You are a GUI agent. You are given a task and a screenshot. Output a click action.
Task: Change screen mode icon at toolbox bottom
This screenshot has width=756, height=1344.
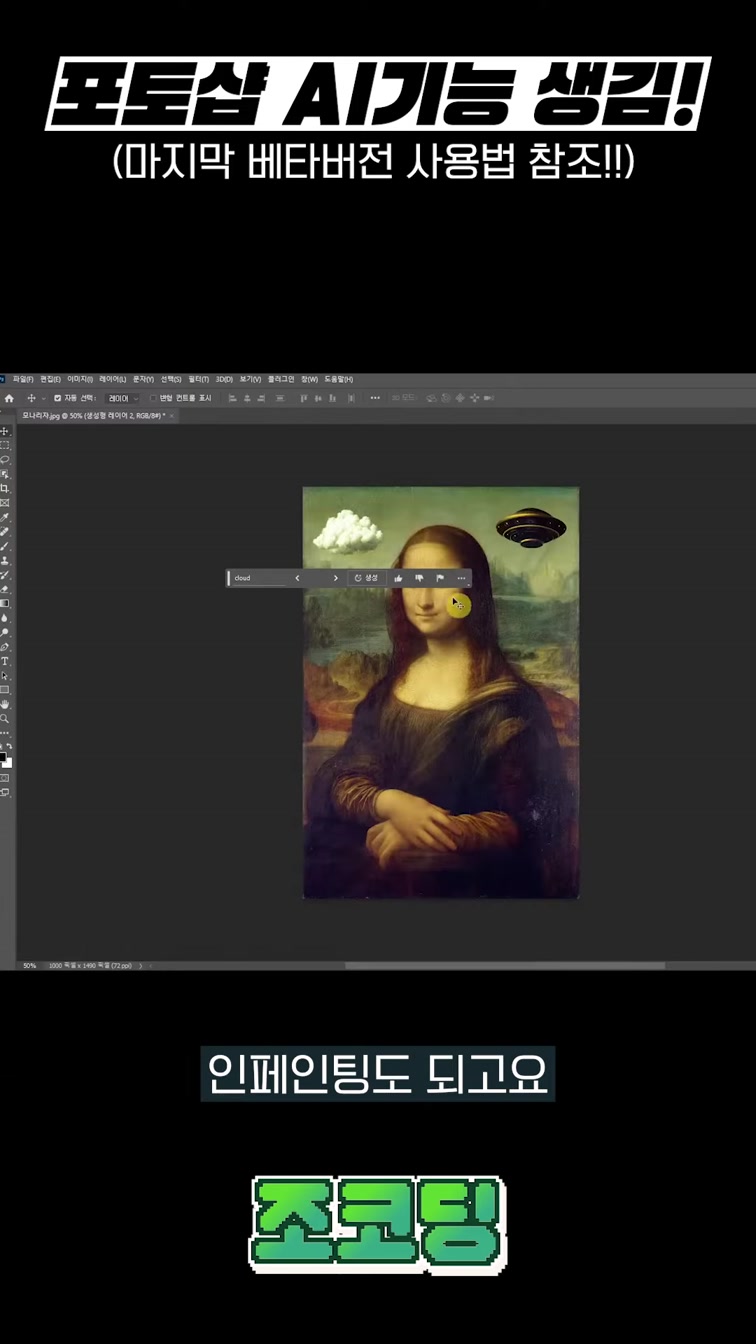(x=5, y=792)
